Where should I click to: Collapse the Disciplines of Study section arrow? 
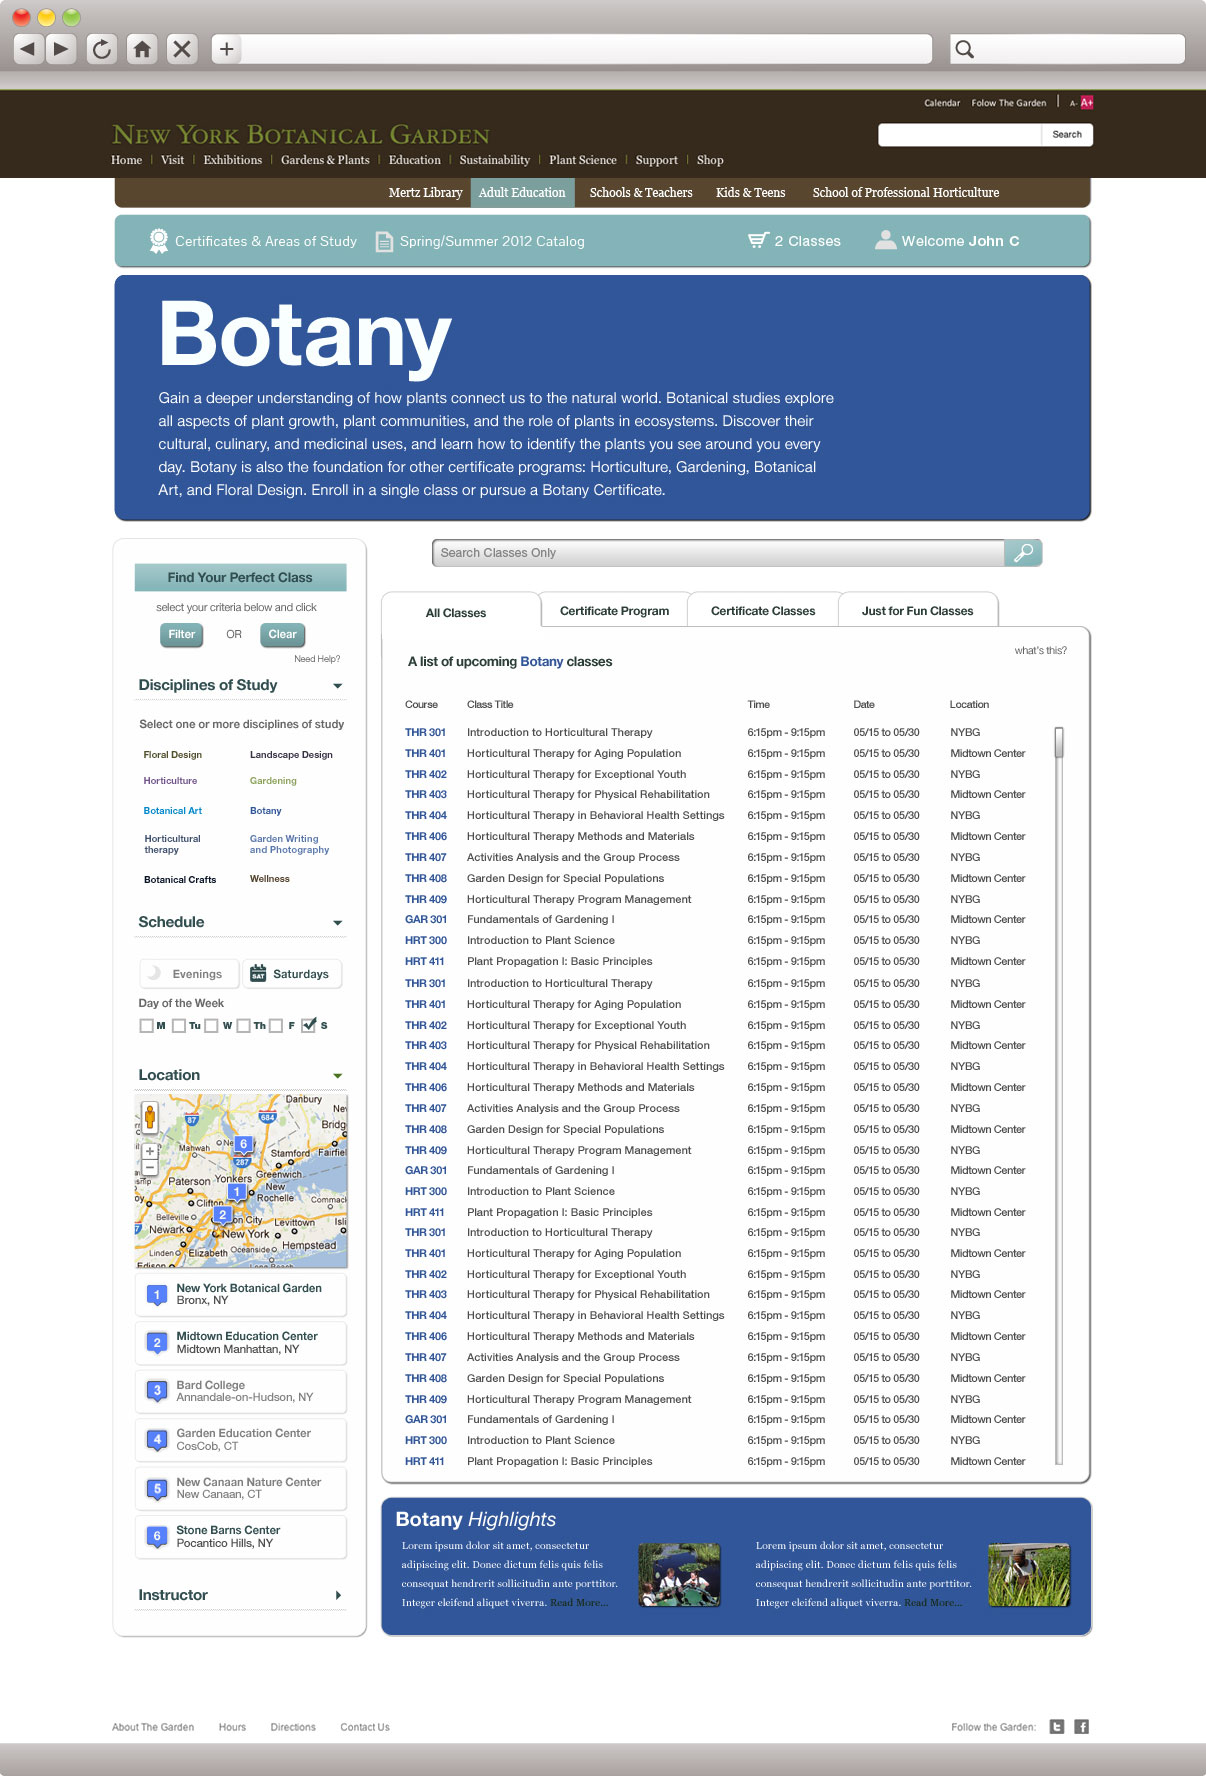point(338,686)
